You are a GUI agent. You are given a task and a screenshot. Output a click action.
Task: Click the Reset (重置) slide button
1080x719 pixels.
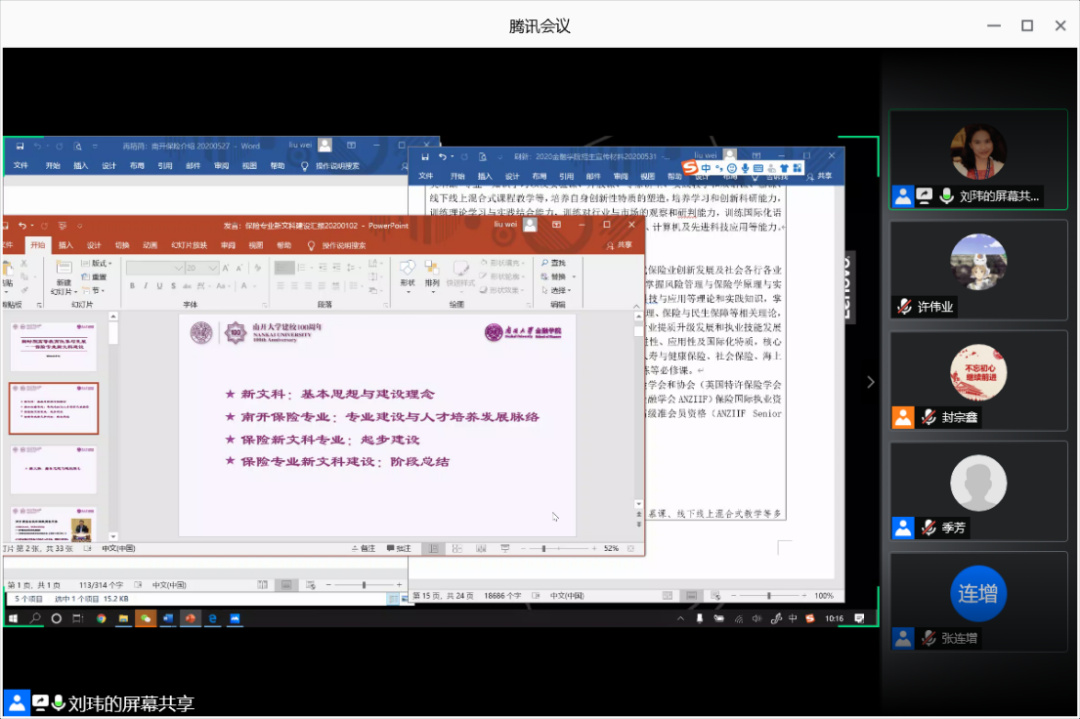click(x=94, y=277)
